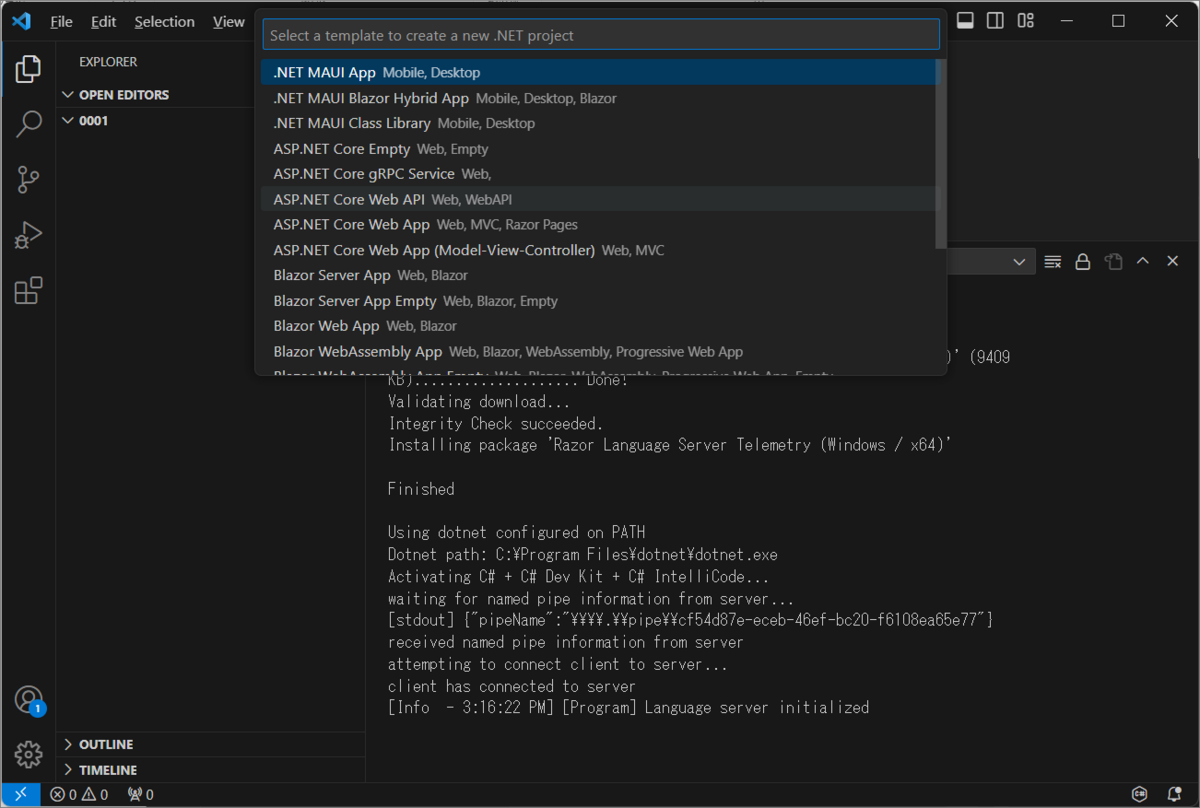Click the template list scrollbar

pyautogui.click(x=940, y=154)
